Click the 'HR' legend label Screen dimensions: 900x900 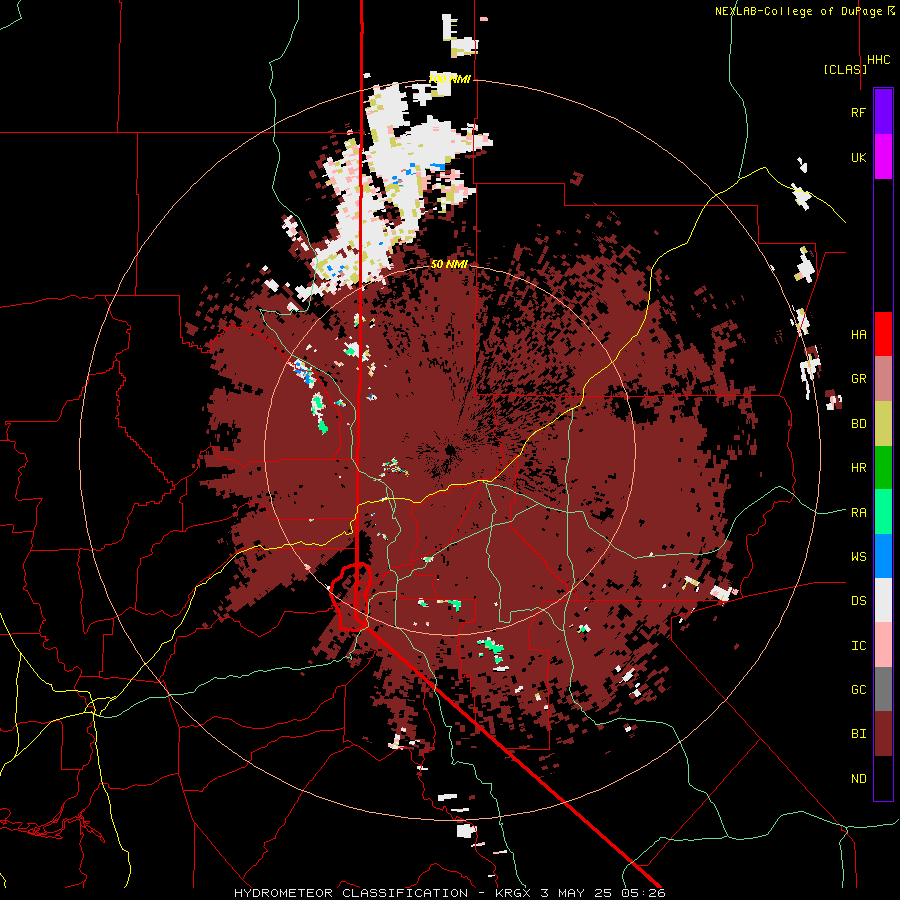coord(858,468)
